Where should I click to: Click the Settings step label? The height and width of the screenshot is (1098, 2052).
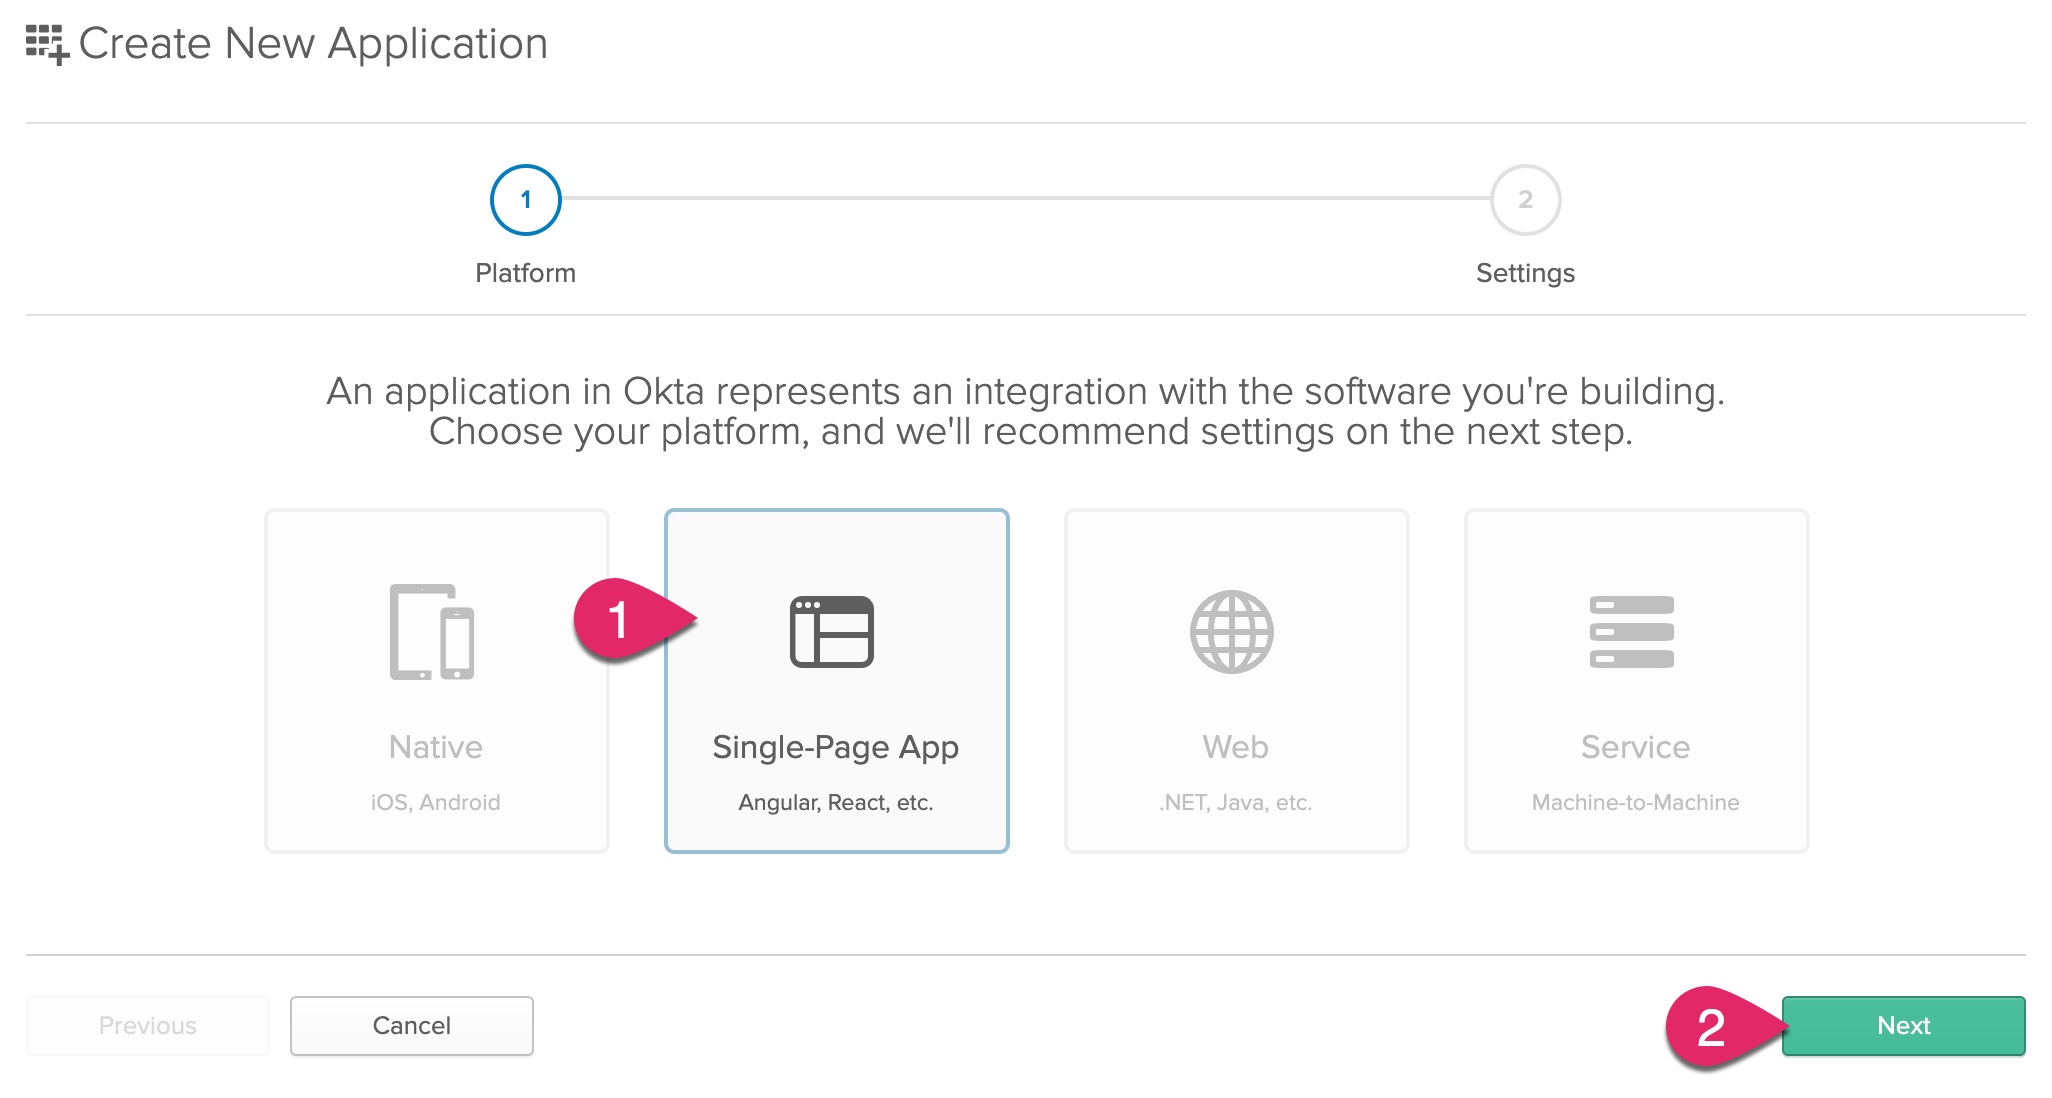(x=1525, y=273)
